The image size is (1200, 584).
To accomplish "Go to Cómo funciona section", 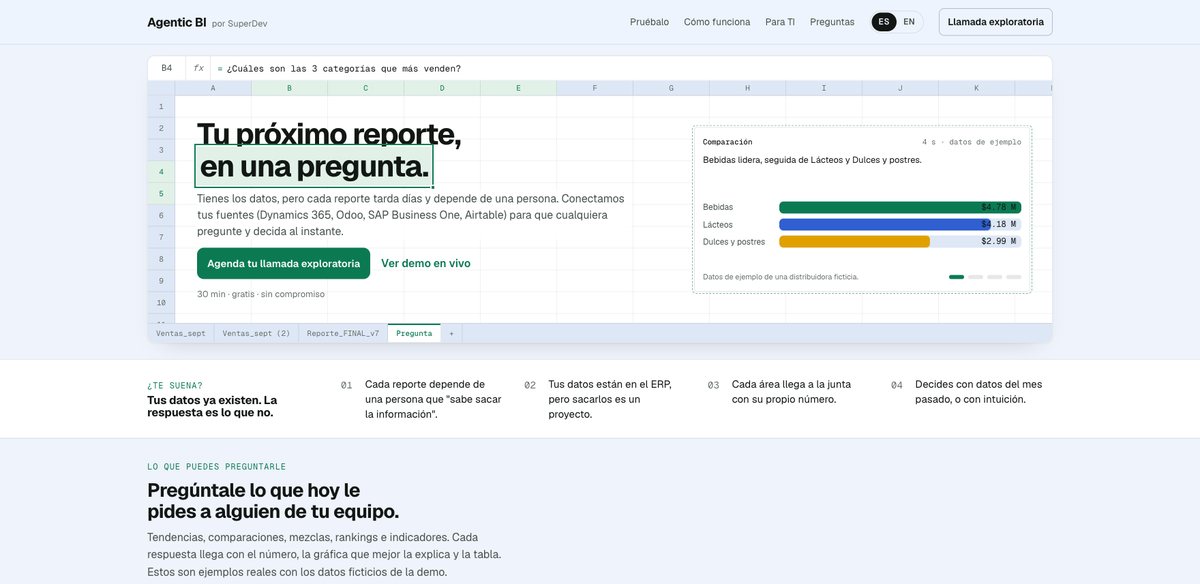I will pos(717,22).
